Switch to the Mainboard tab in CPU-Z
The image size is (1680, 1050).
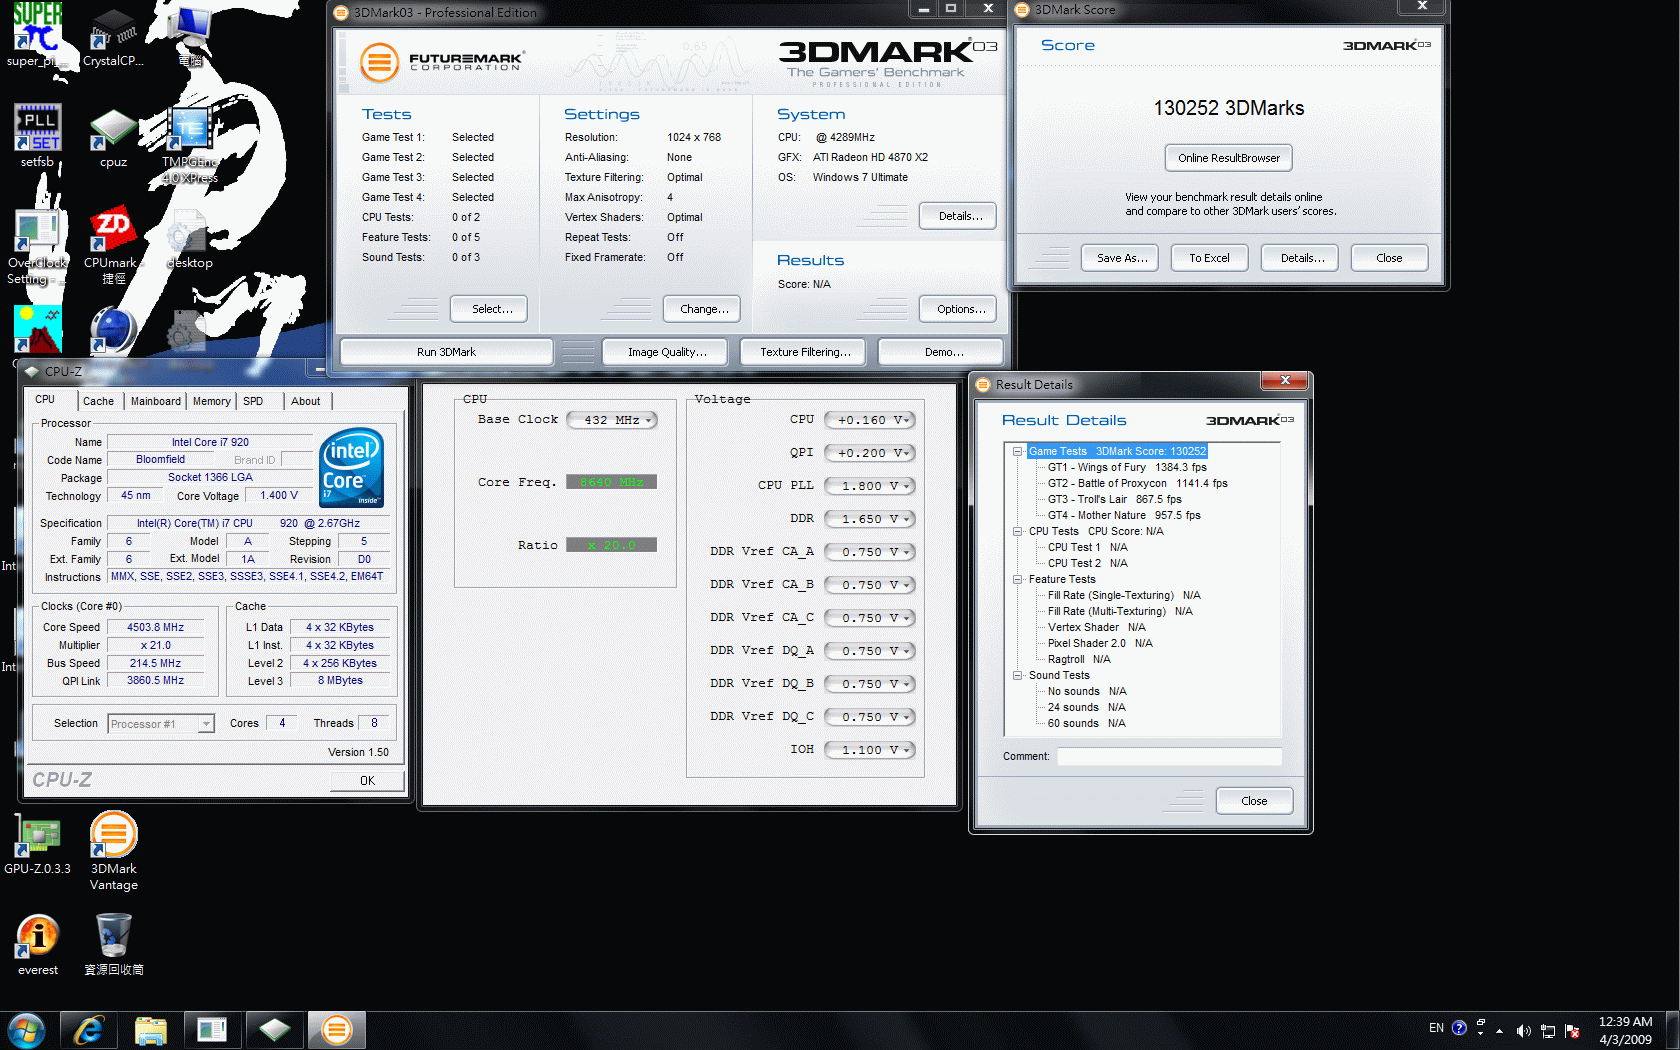pos(156,401)
